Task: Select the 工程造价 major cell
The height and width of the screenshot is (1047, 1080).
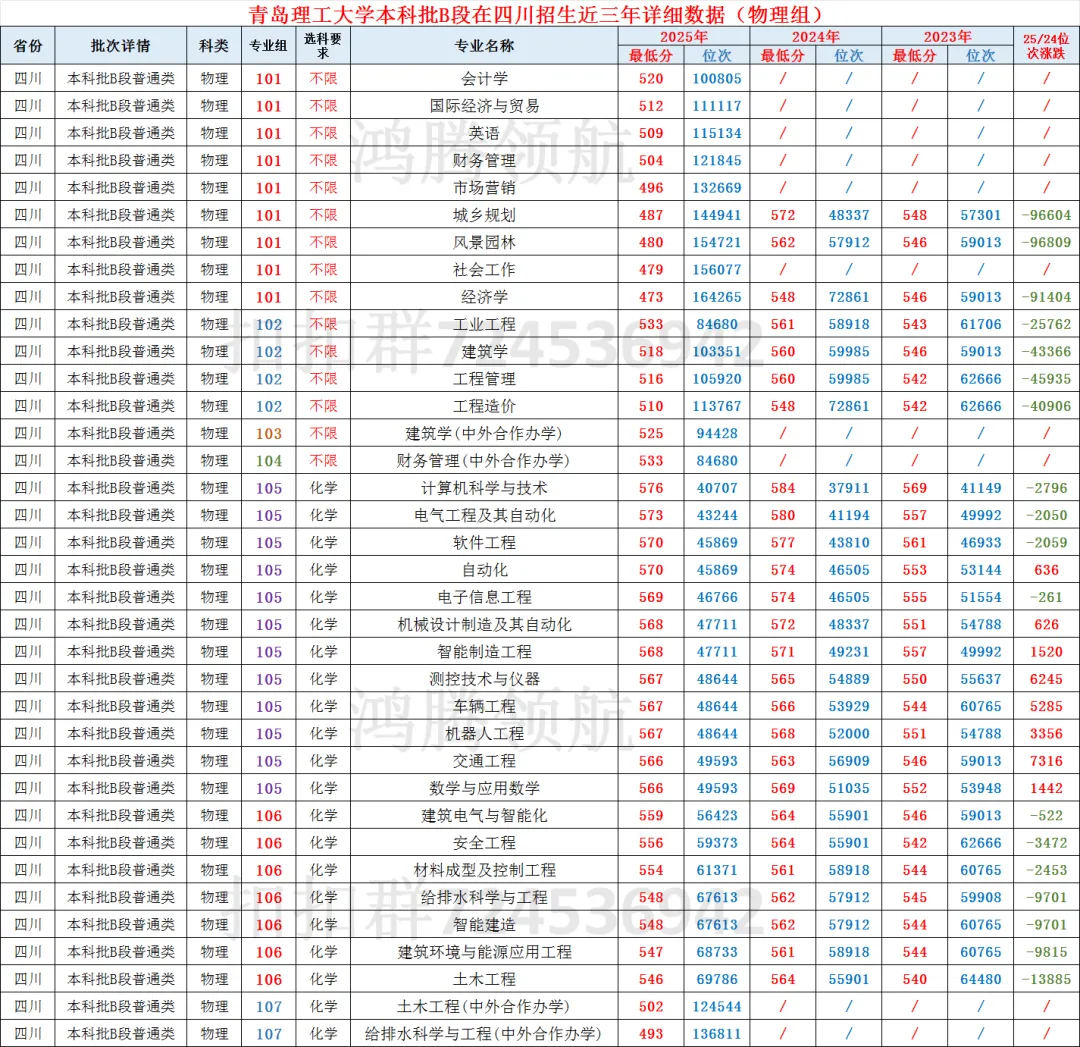Action: point(484,406)
